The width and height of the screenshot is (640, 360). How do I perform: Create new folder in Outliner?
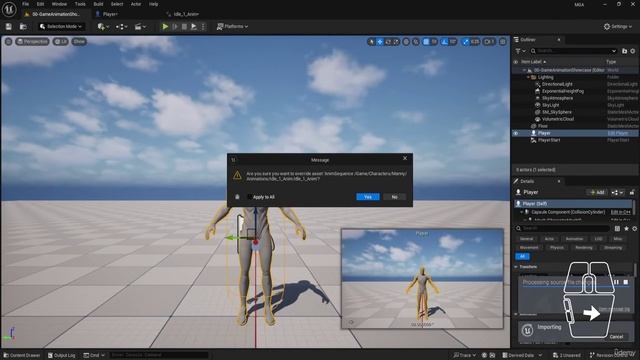[x=624, y=51]
